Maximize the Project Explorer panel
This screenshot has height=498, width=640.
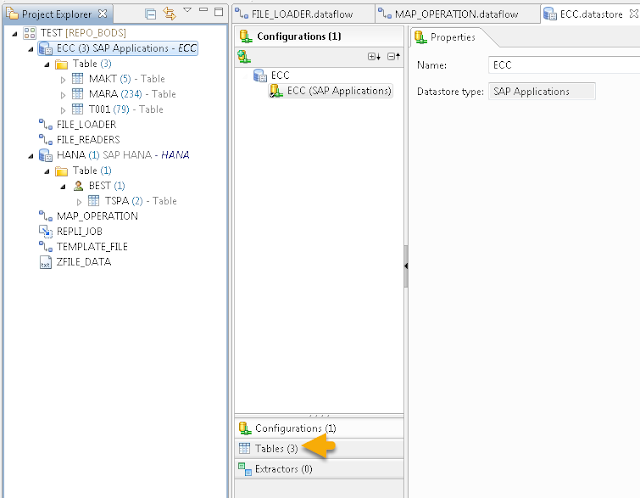219,11
